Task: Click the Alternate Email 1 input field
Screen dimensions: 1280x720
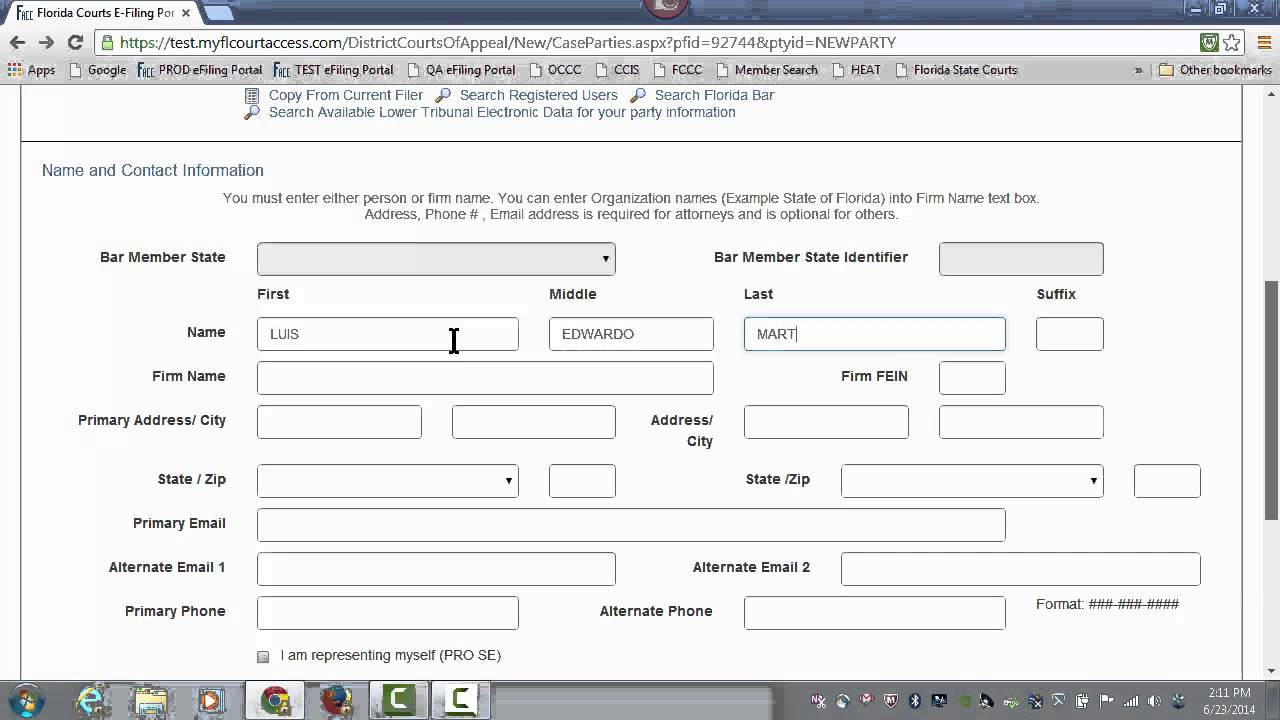Action: 436,569
